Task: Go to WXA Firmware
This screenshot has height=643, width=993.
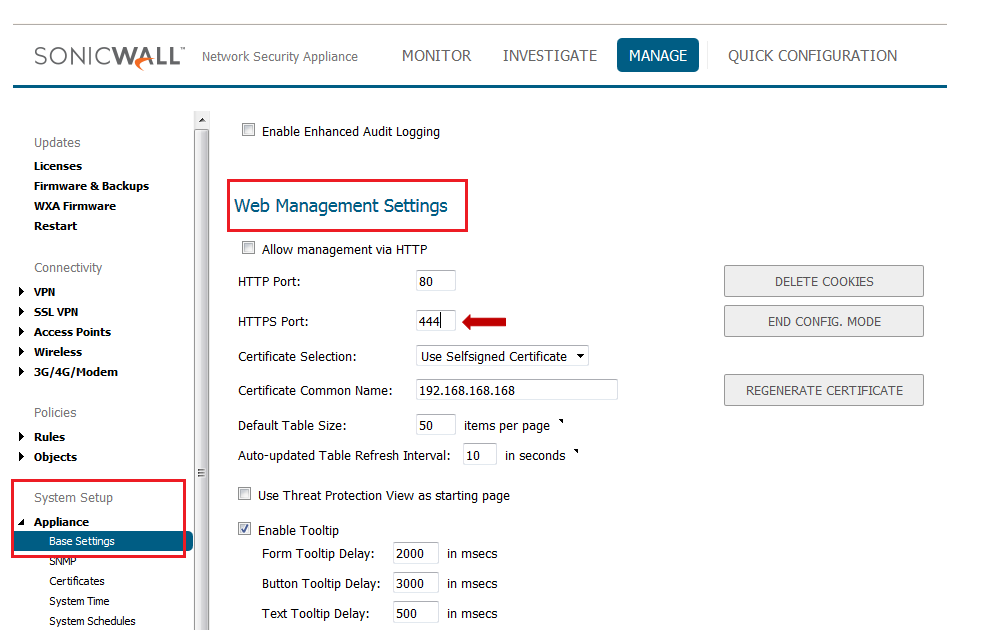Action: point(75,206)
